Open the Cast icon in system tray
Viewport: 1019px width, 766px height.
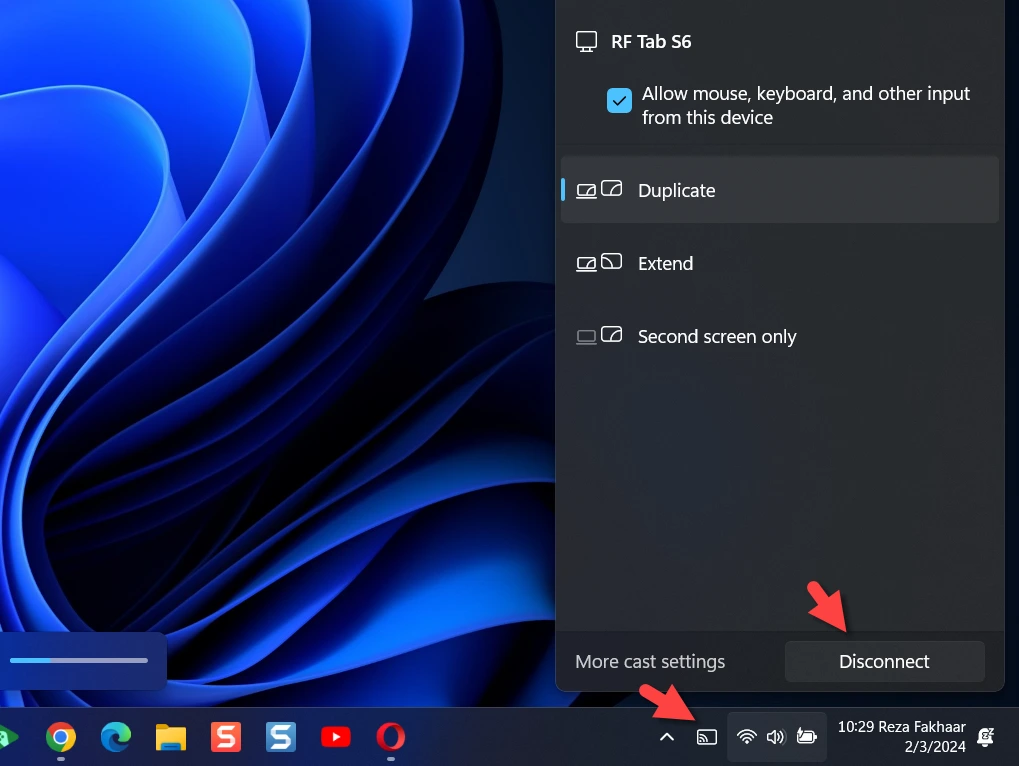click(706, 737)
